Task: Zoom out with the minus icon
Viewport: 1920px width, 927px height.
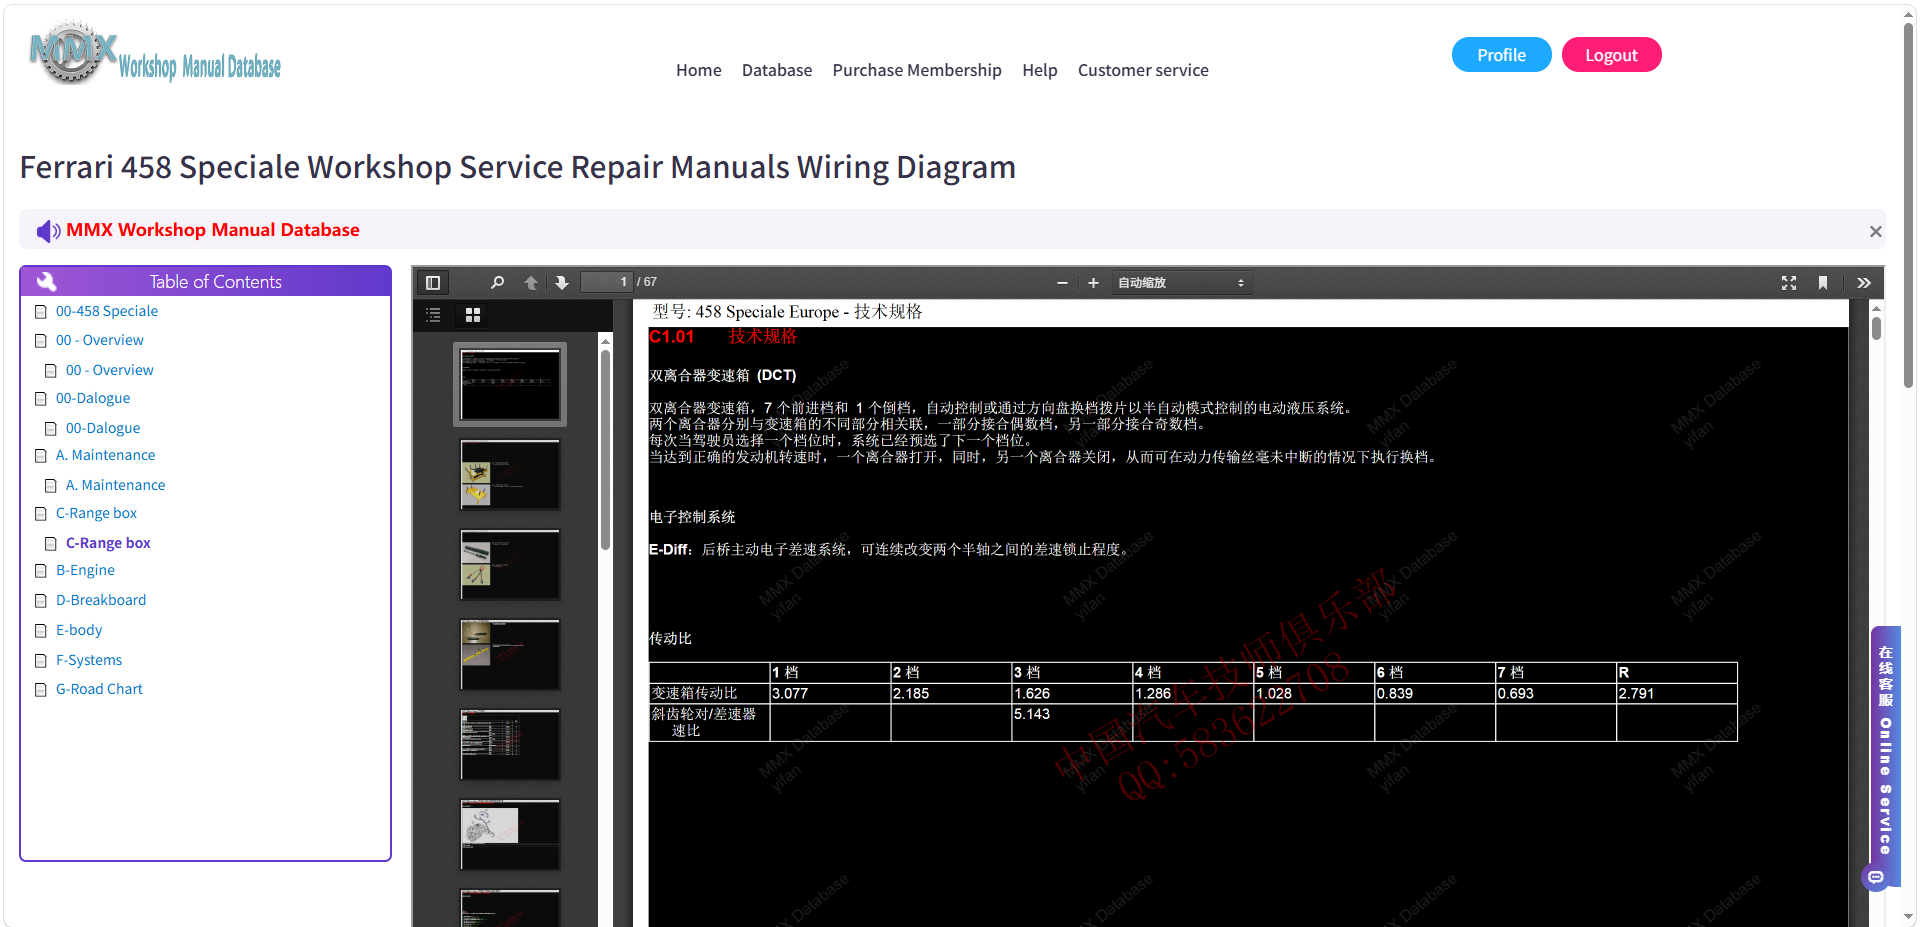Action: pos(1062,283)
